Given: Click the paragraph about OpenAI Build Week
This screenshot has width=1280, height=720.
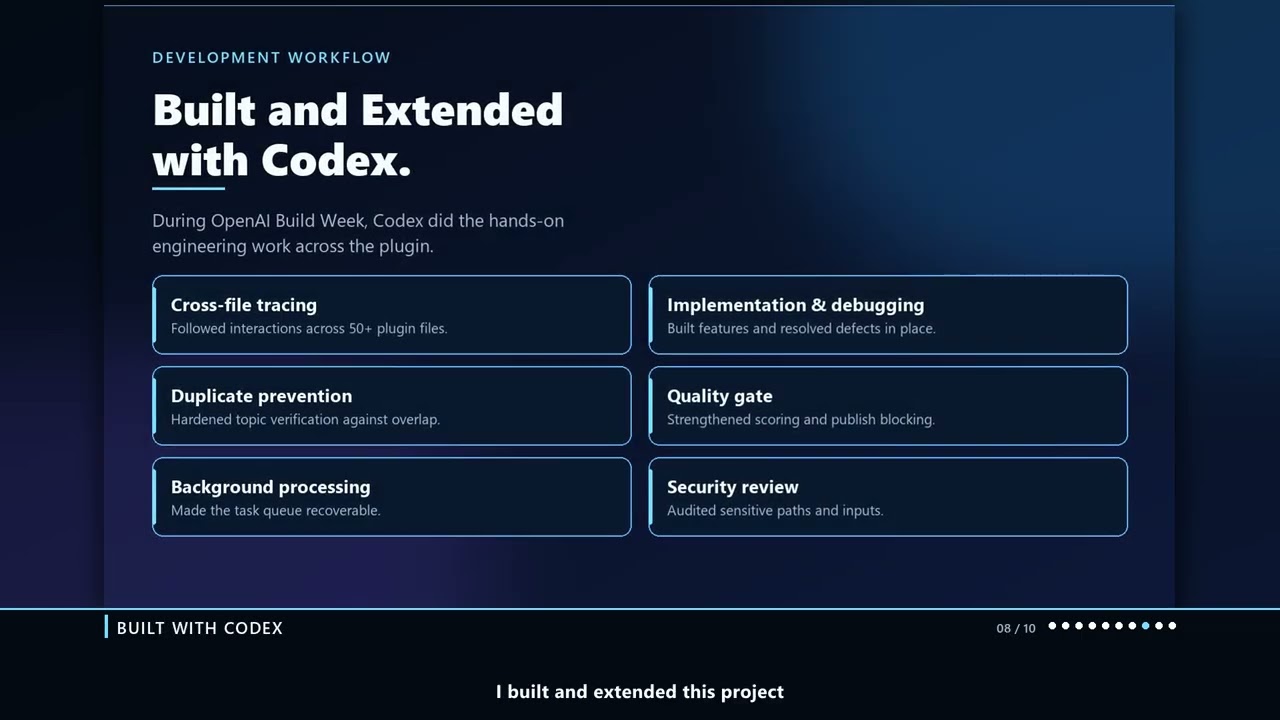Looking at the screenshot, I should coord(358,233).
